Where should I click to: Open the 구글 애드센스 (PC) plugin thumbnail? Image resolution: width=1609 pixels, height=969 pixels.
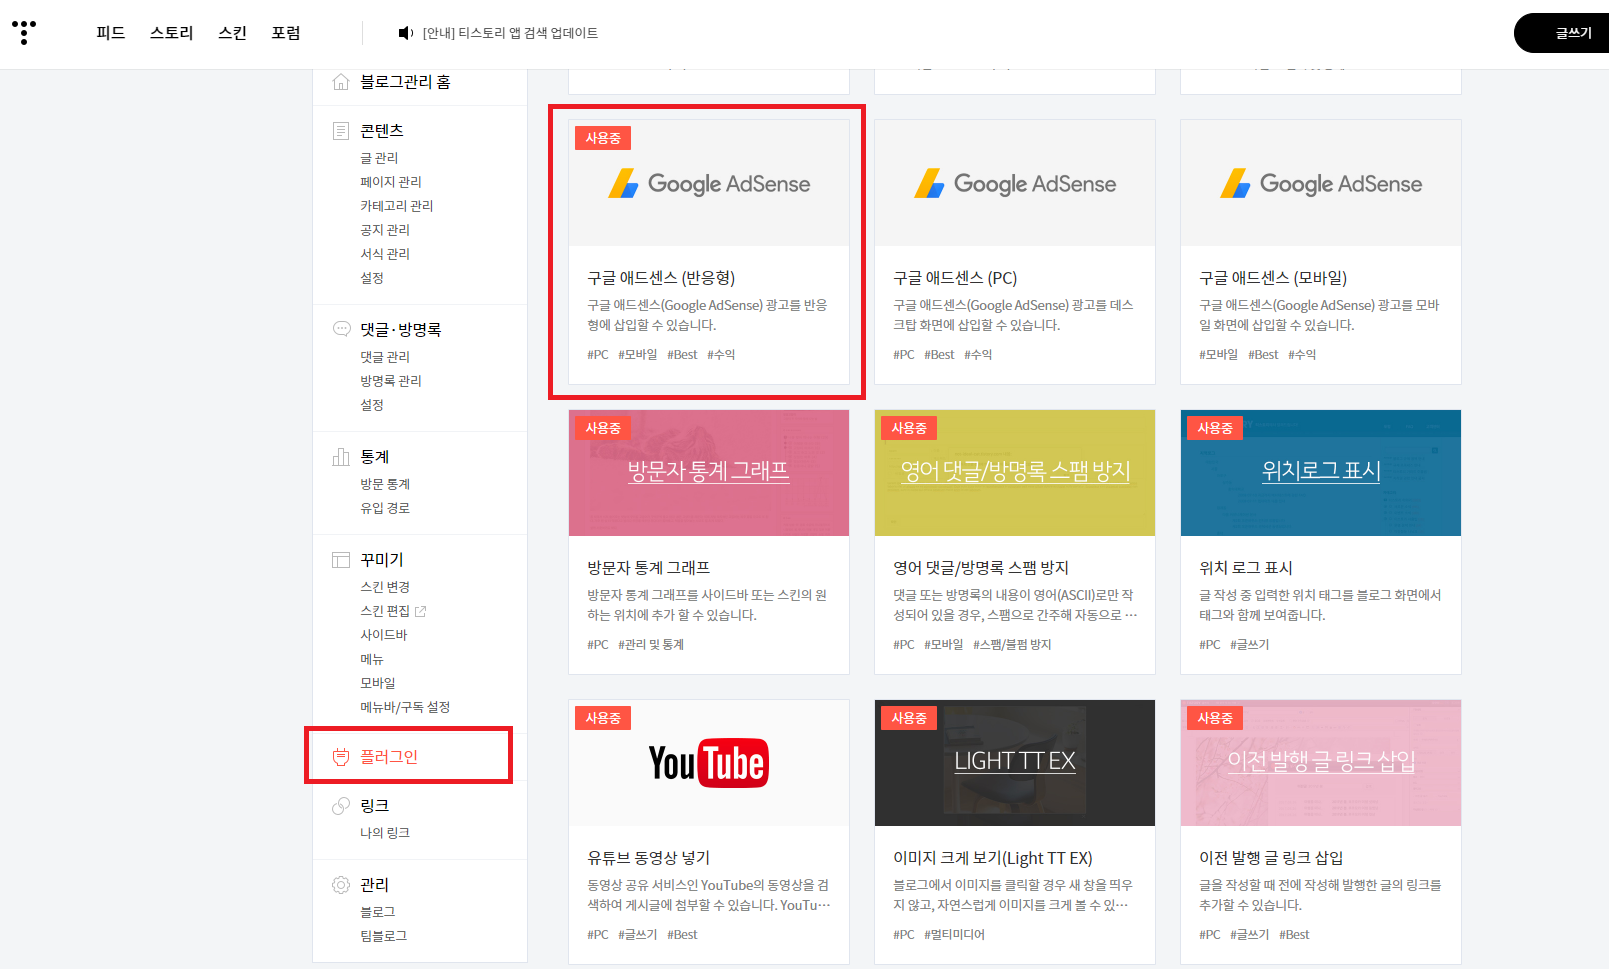tap(1015, 183)
